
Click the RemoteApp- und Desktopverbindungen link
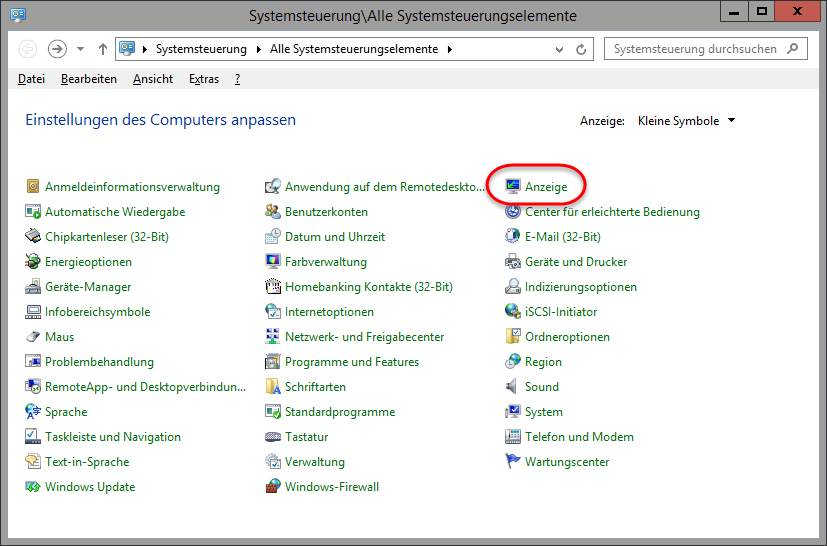pos(145,387)
